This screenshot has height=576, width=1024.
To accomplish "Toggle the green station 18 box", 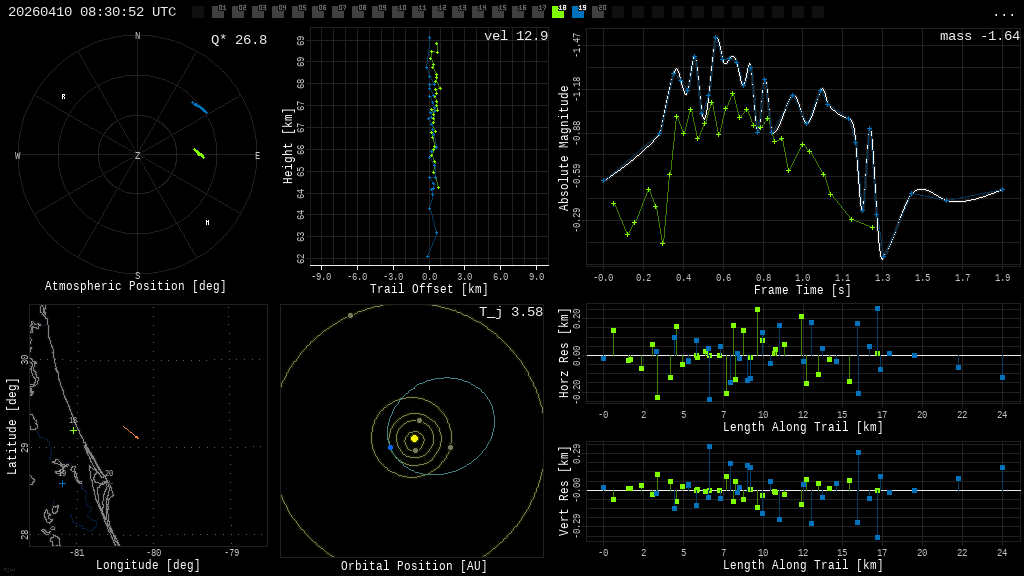I will pyautogui.click(x=558, y=12).
